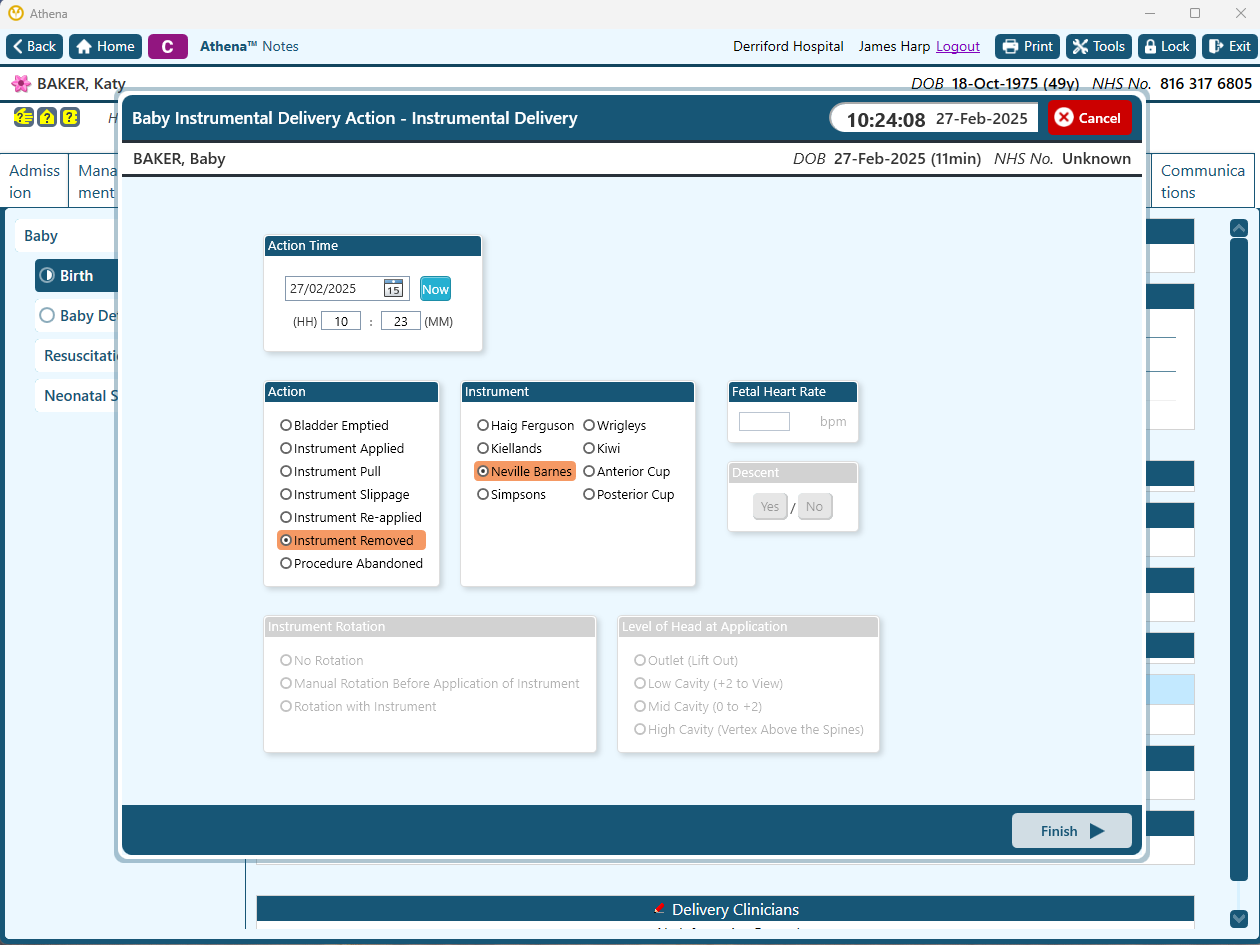Open the Tools menu
Viewport: 1260px width, 945px height.
(x=1098, y=46)
